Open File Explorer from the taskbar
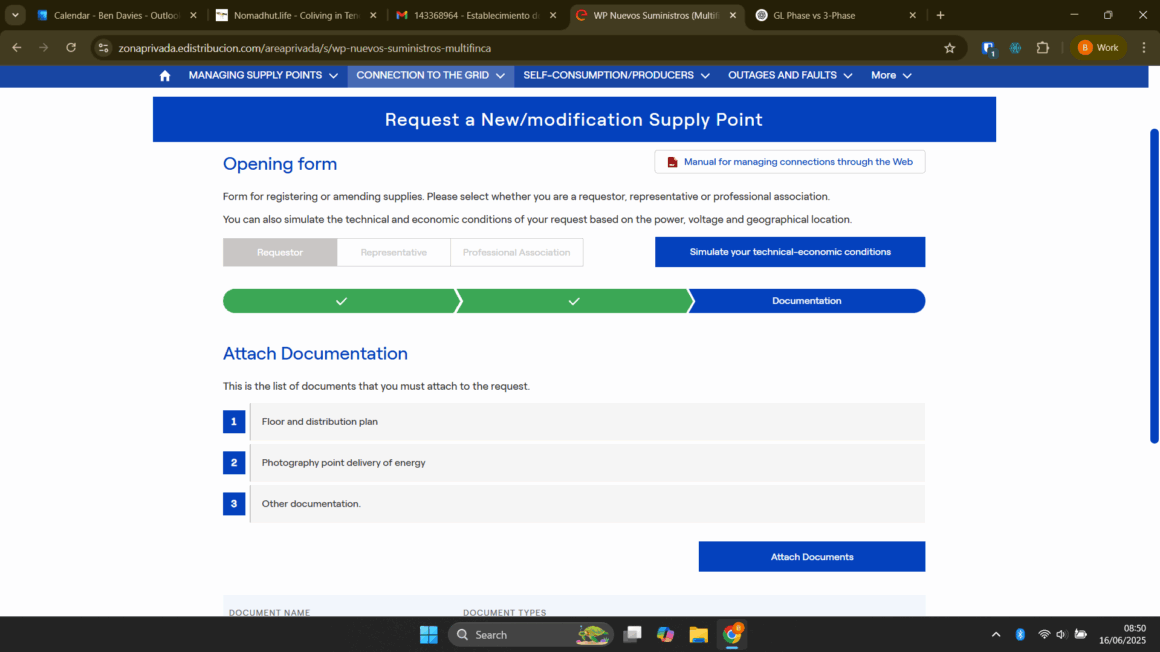 pos(698,635)
